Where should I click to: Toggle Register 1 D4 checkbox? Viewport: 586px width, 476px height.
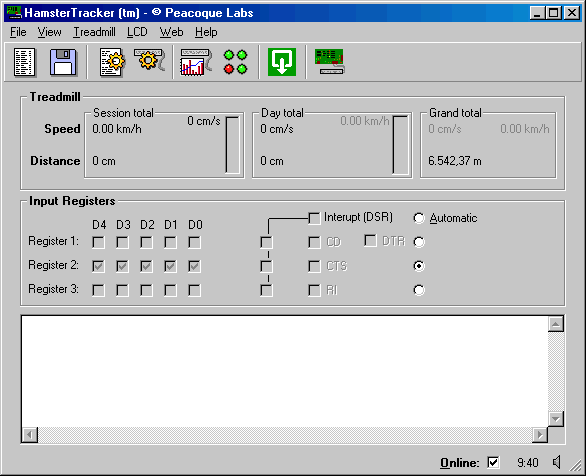click(x=98, y=242)
